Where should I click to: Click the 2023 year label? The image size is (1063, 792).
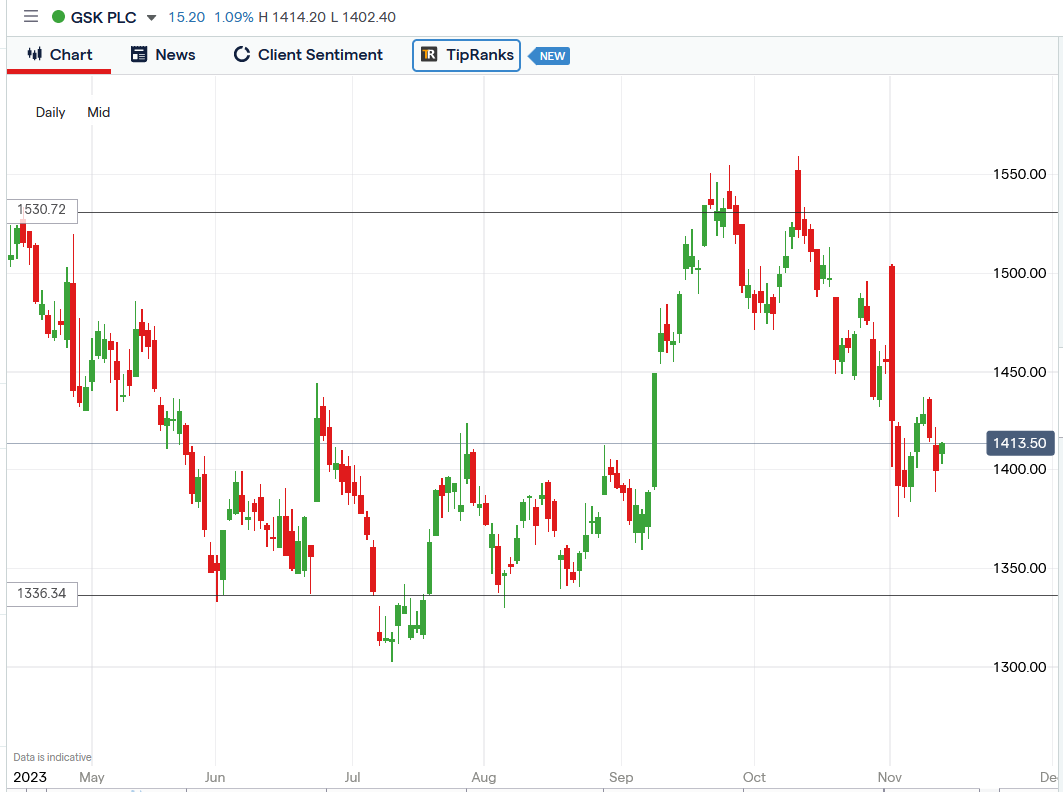coord(30,777)
